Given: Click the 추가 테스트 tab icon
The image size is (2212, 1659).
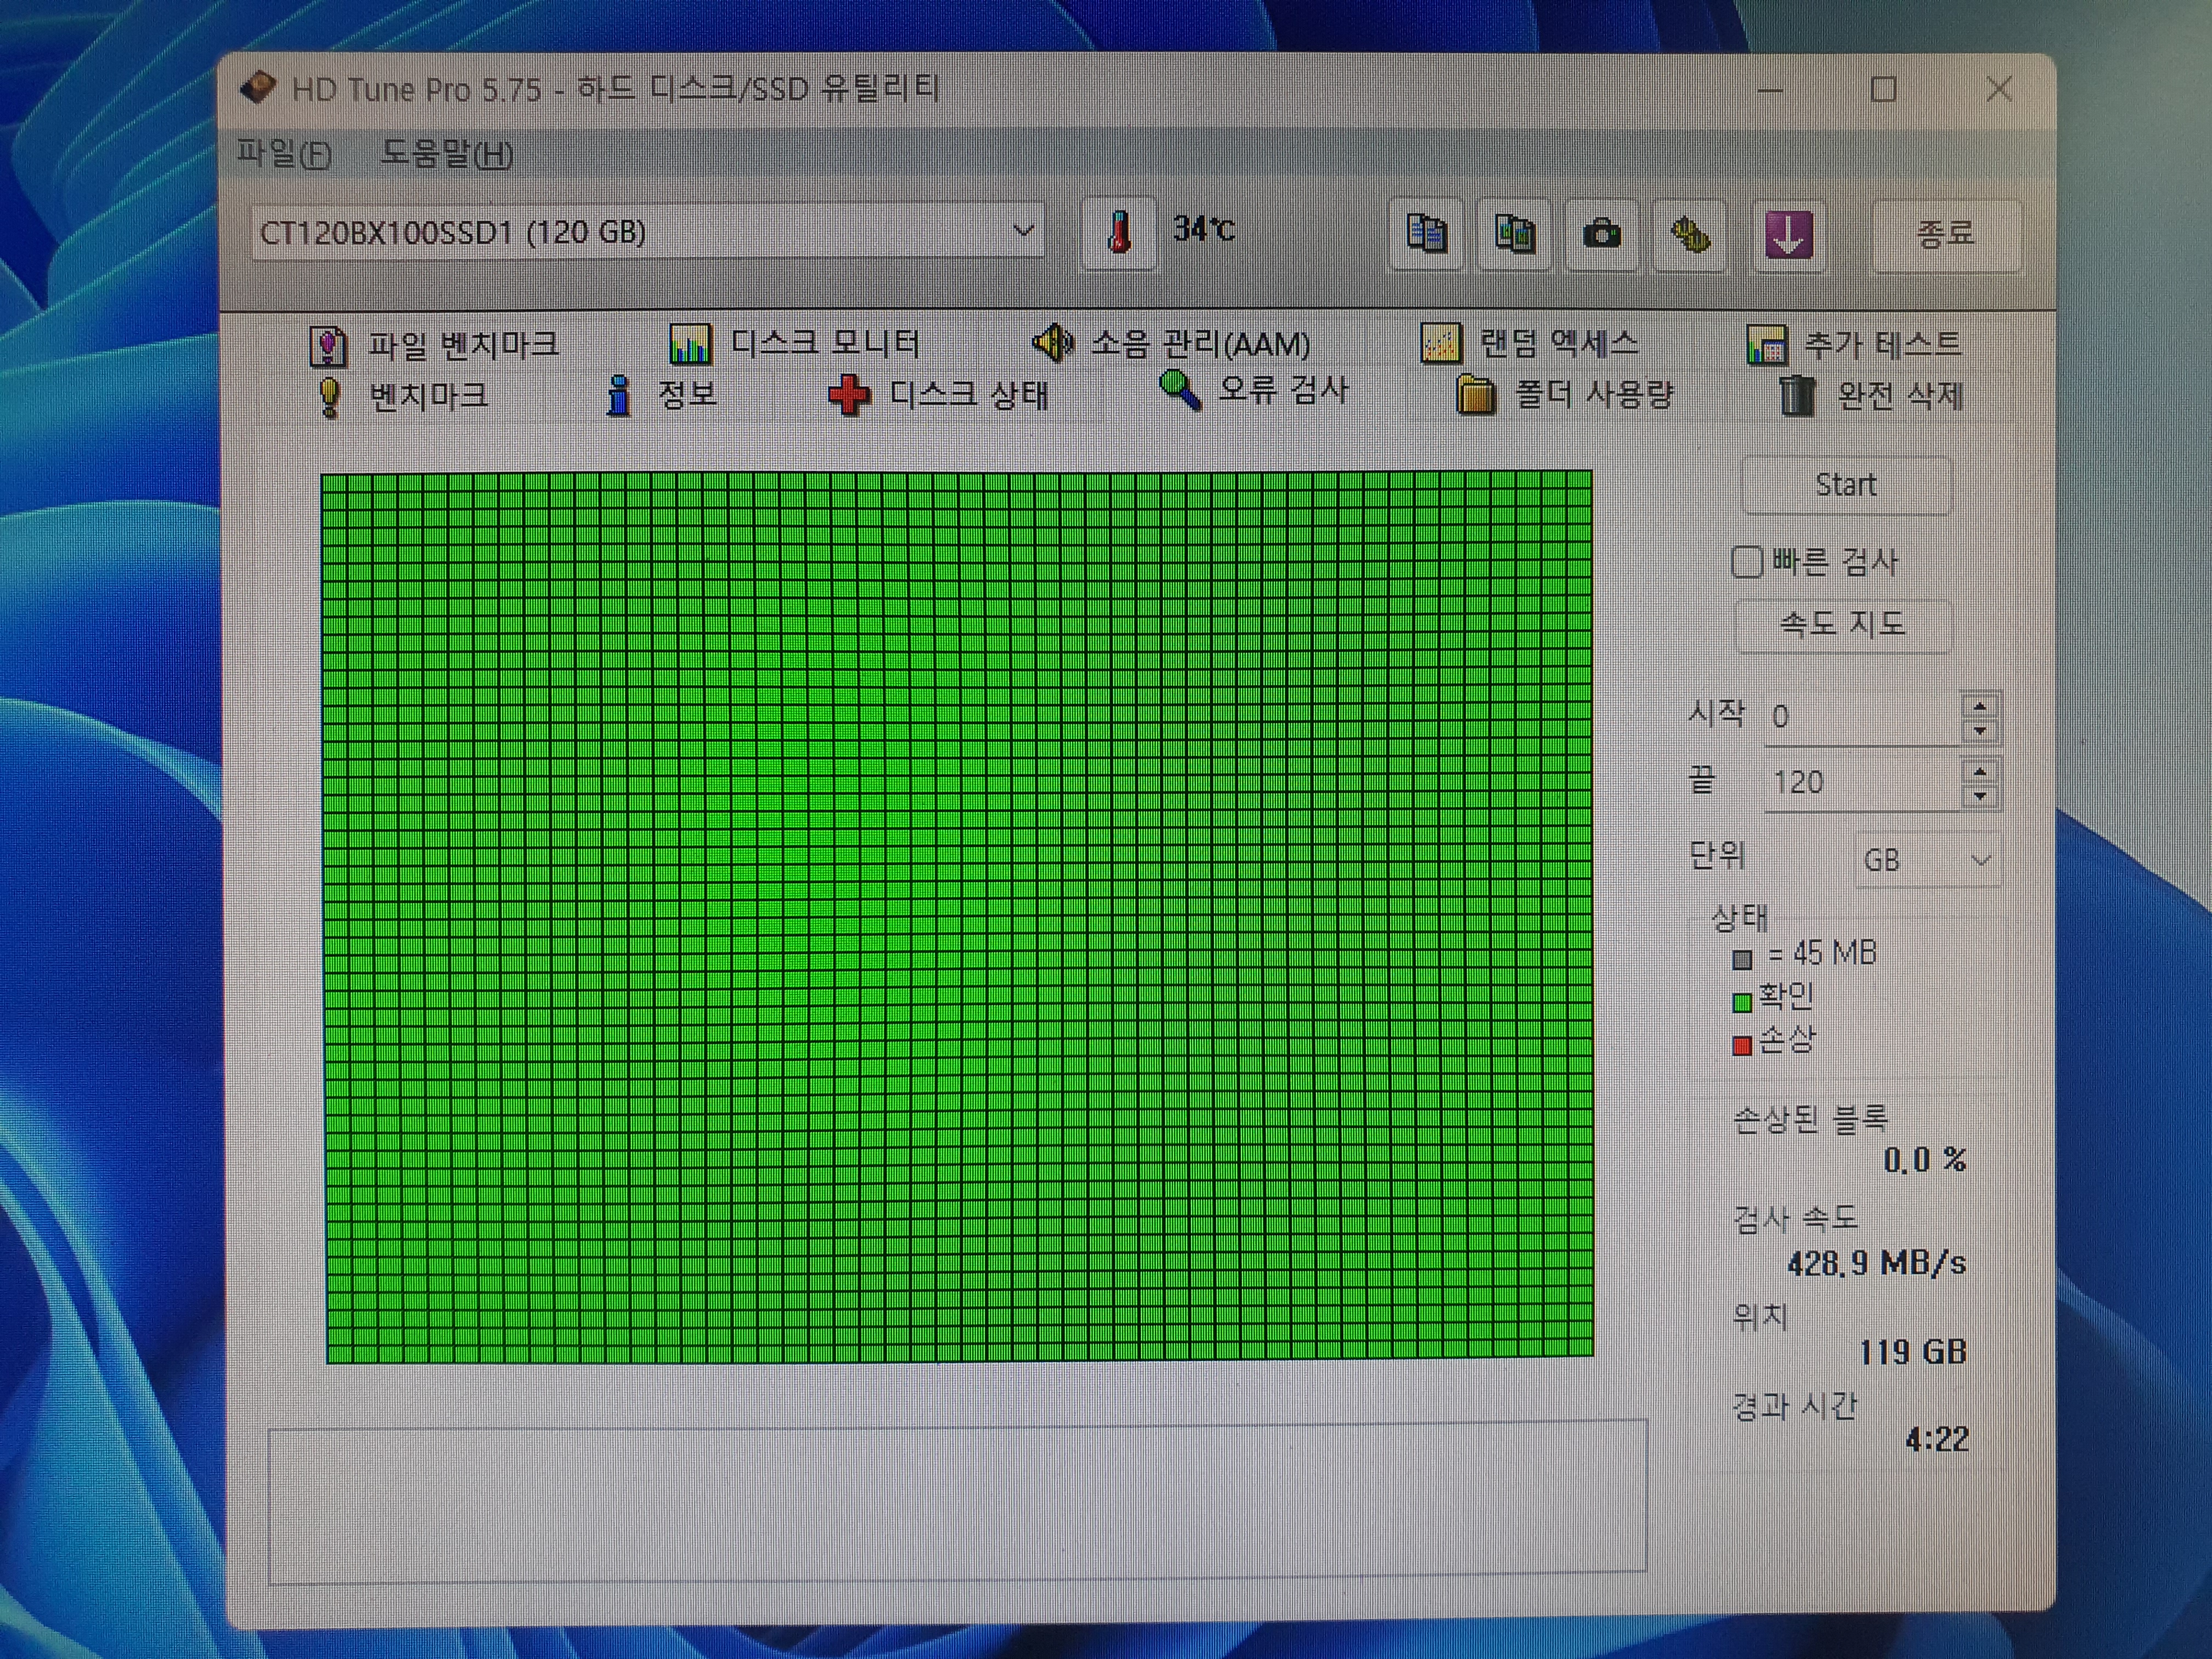Looking at the screenshot, I should click(1766, 345).
